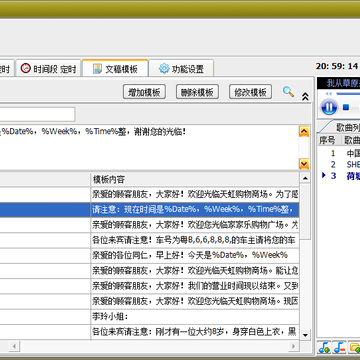Screen dimensions: 360x360
Task: Click the 删除模板 button
Action: click(x=197, y=92)
